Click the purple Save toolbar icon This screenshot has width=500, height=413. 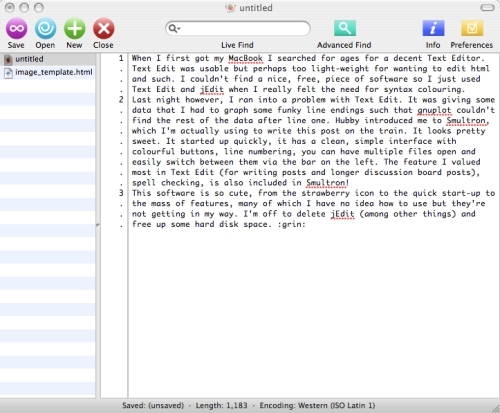[x=16, y=28]
